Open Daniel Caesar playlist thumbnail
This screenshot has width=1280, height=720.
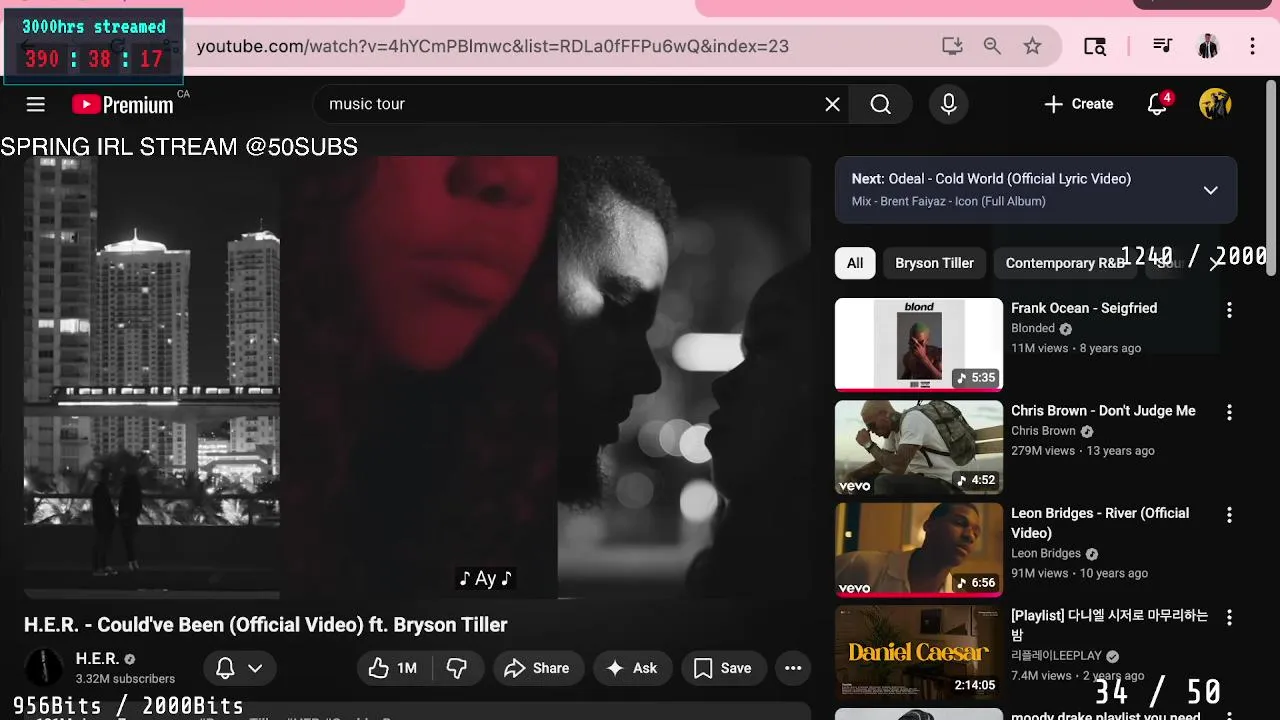(x=919, y=652)
